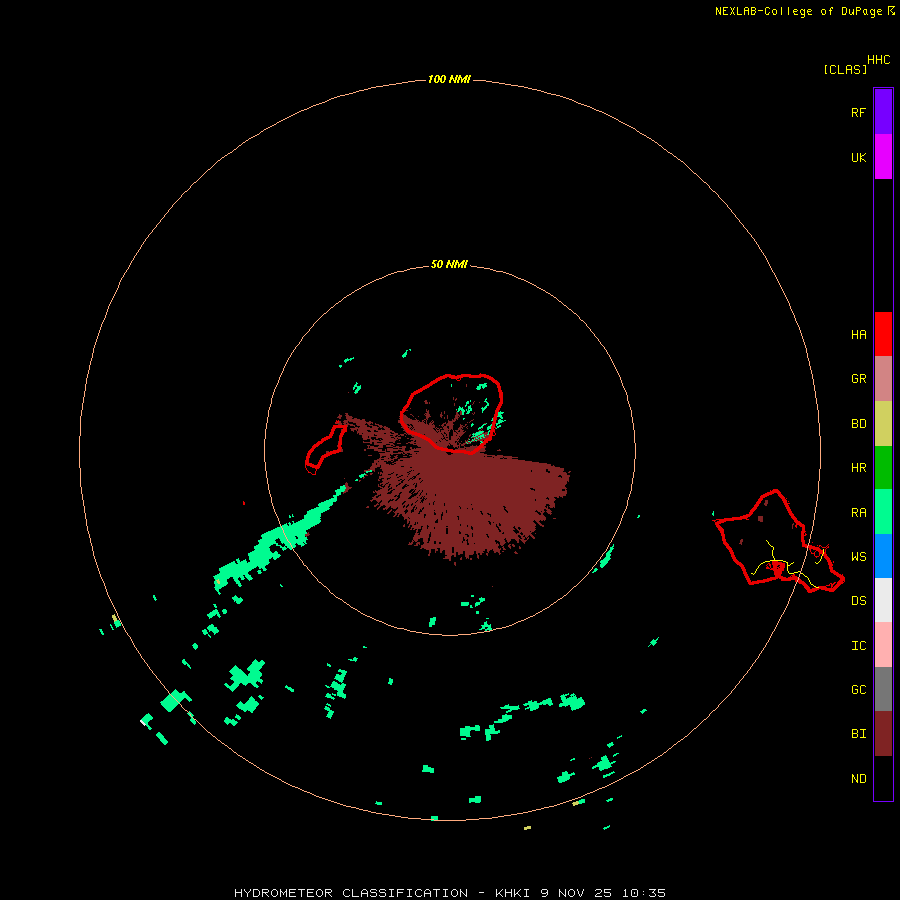The image size is (900, 900).
Task: Click the ND black legend swatch
Action: pyautogui.click(x=883, y=778)
